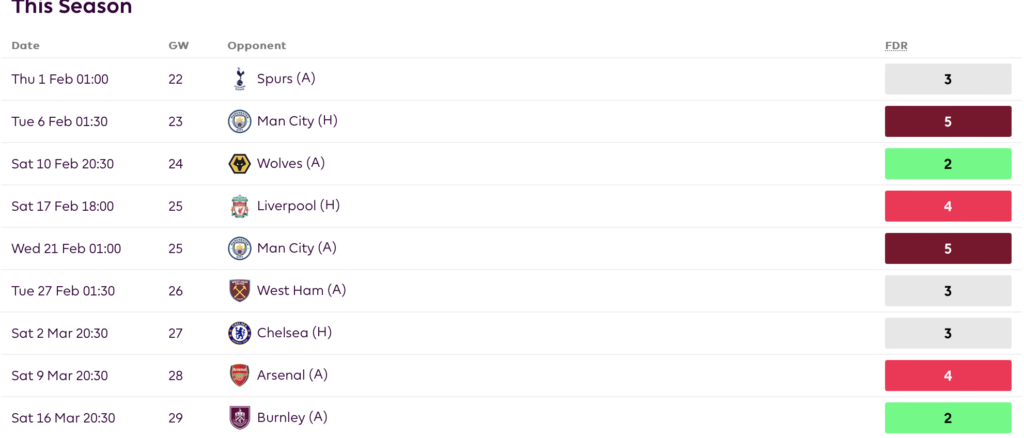This screenshot has height=438, width=1024.
Task: Click the FDR column header
Action: click(896, 46)
